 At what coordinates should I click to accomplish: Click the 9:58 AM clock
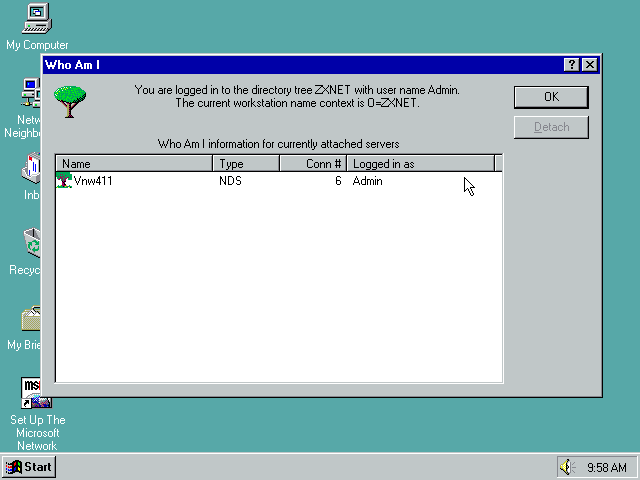607,467
